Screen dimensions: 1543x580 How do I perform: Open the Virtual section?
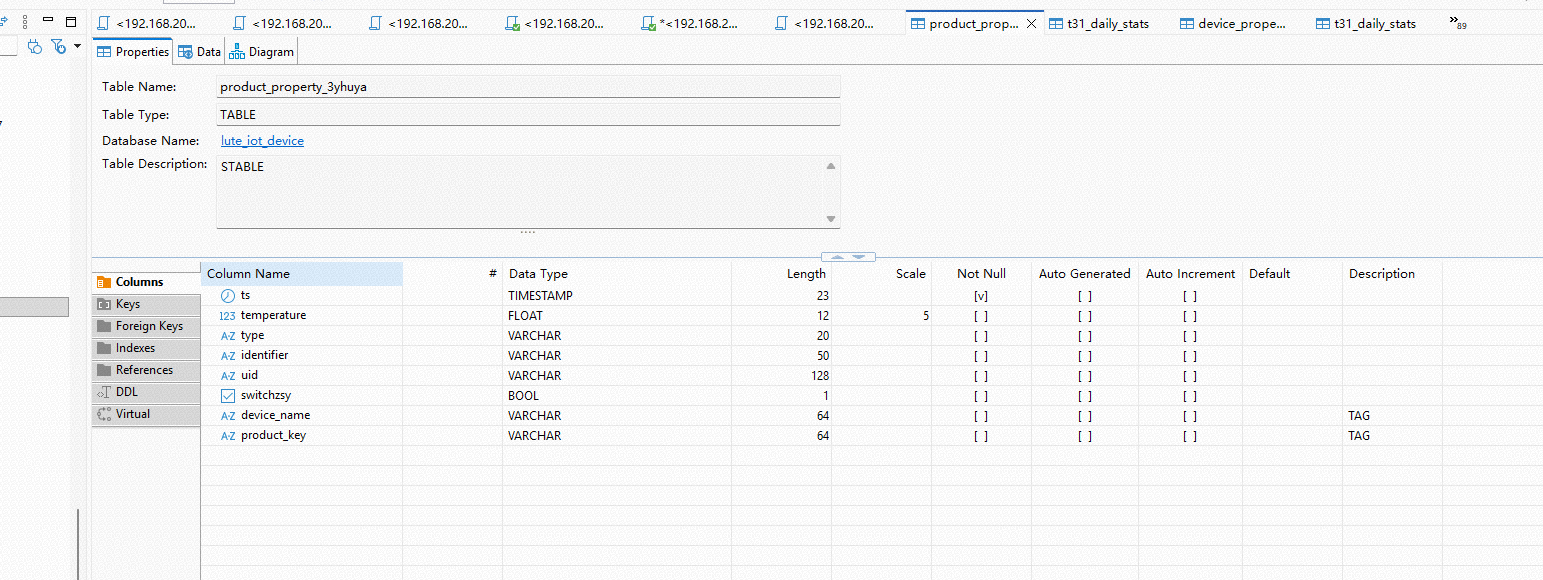pyautogui.click(x=132, y=414)
